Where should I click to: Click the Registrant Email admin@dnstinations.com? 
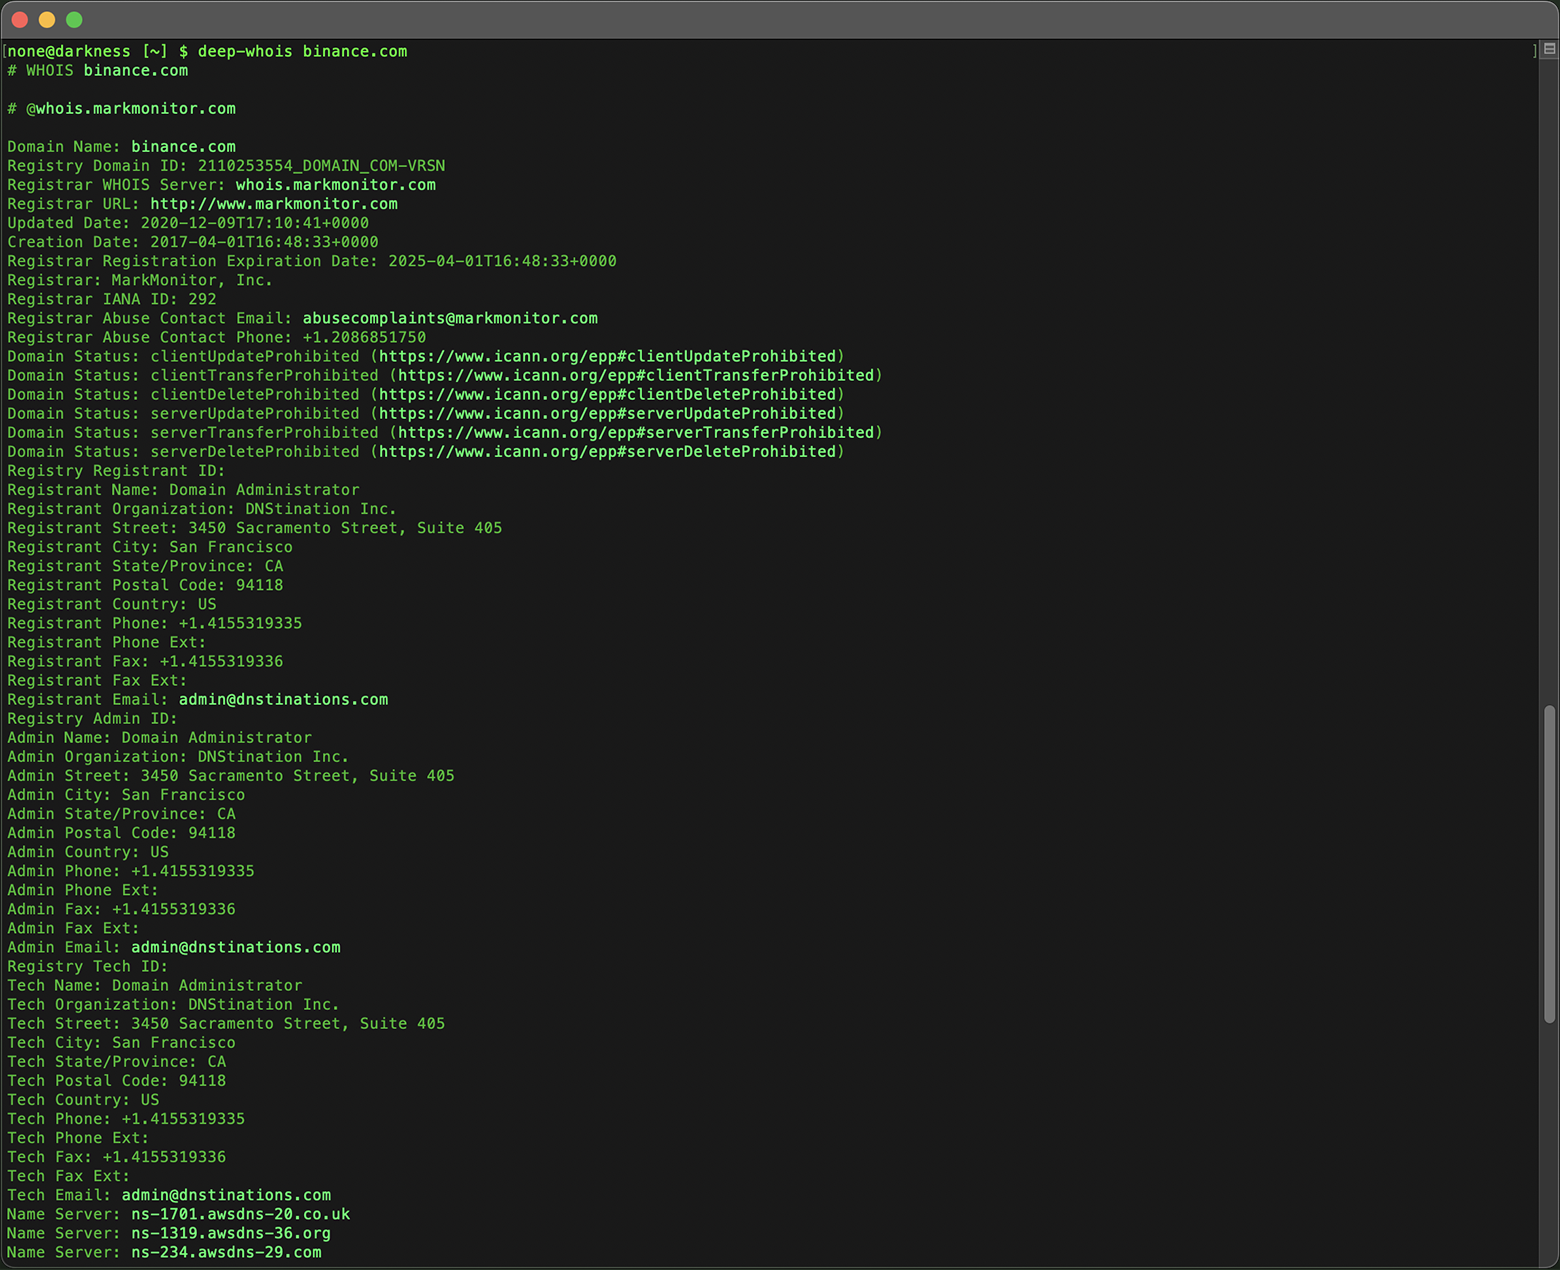coord(283,699)
